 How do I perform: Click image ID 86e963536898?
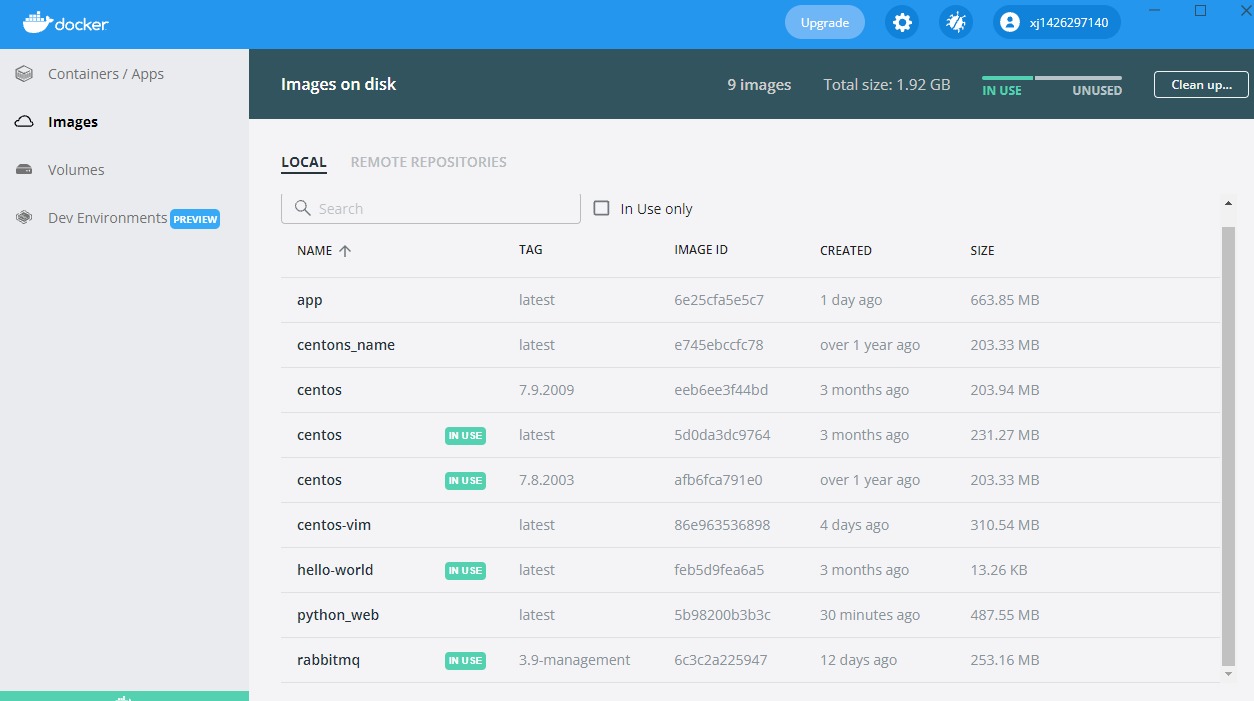pos(722,525)
